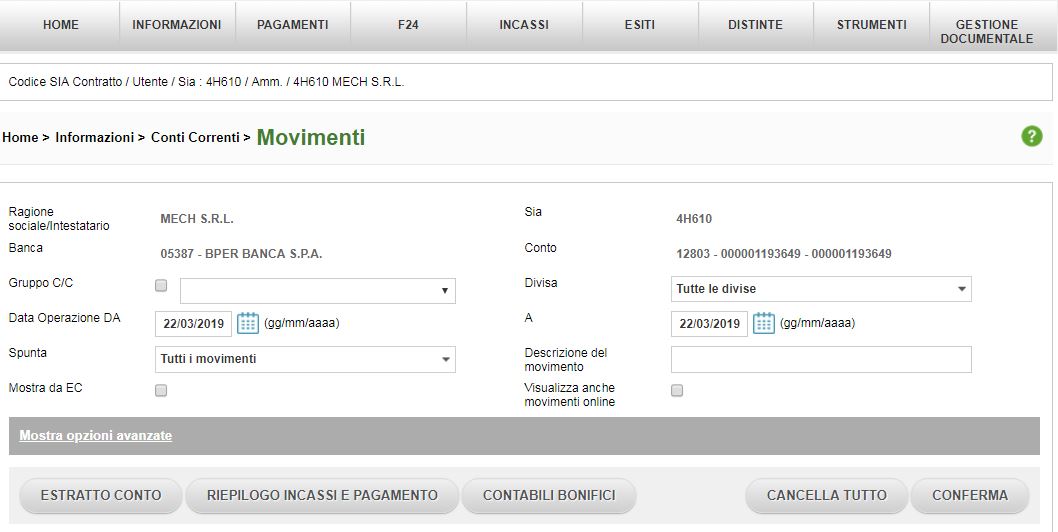
Task: Click the green help question mark icon
Action: 1032,137
